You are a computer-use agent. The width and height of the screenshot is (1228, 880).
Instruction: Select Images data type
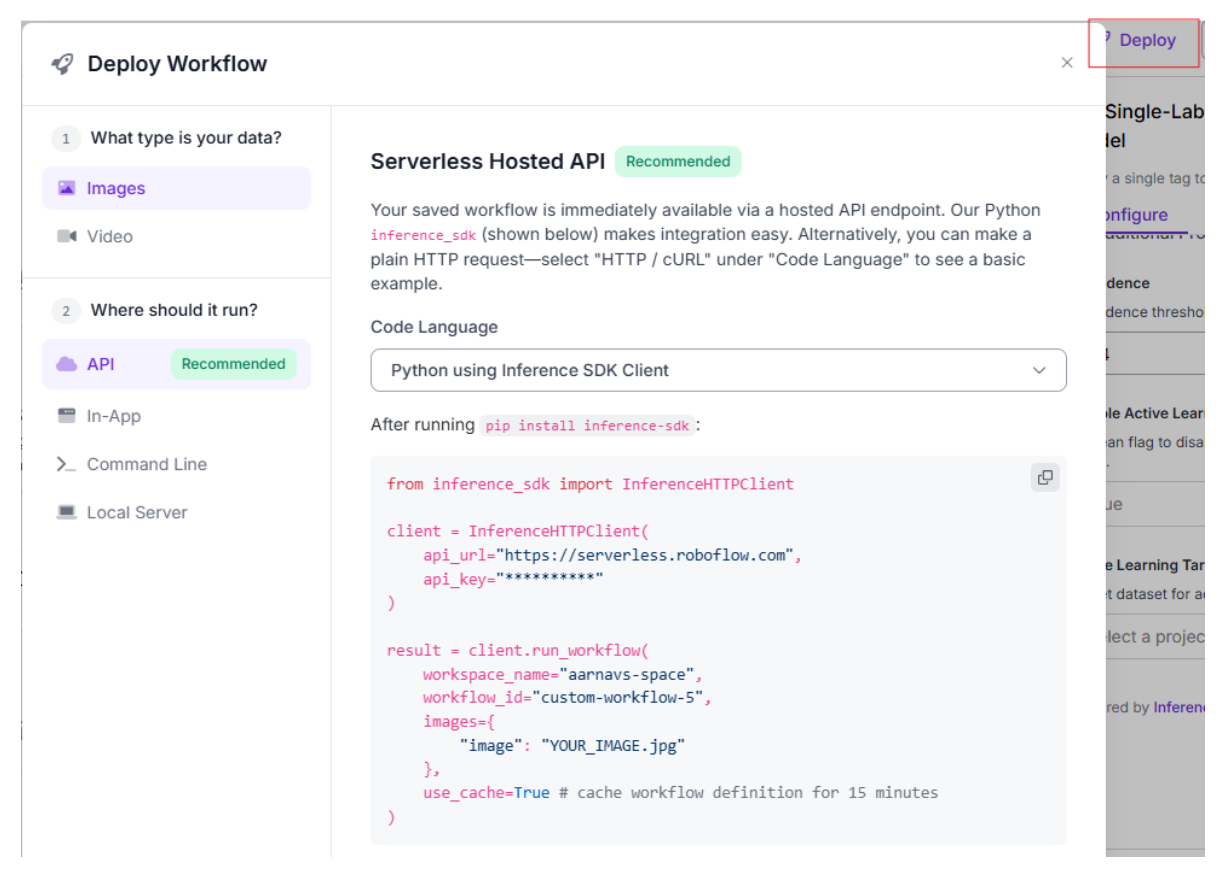click(176, 188)
